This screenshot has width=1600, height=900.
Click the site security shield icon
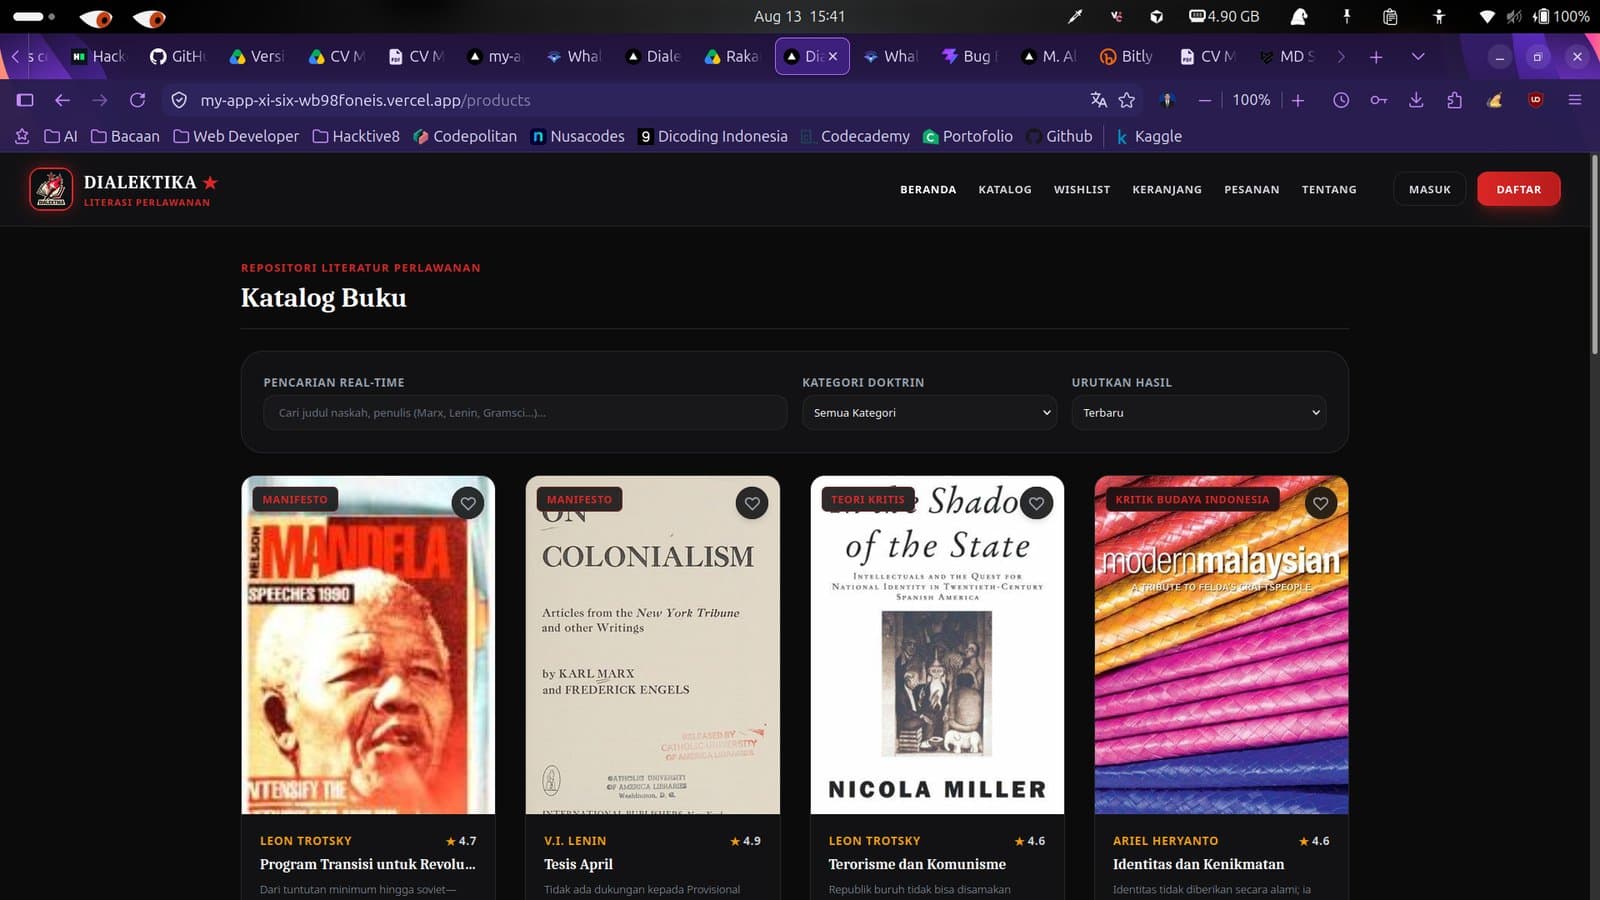coord(179,100)
